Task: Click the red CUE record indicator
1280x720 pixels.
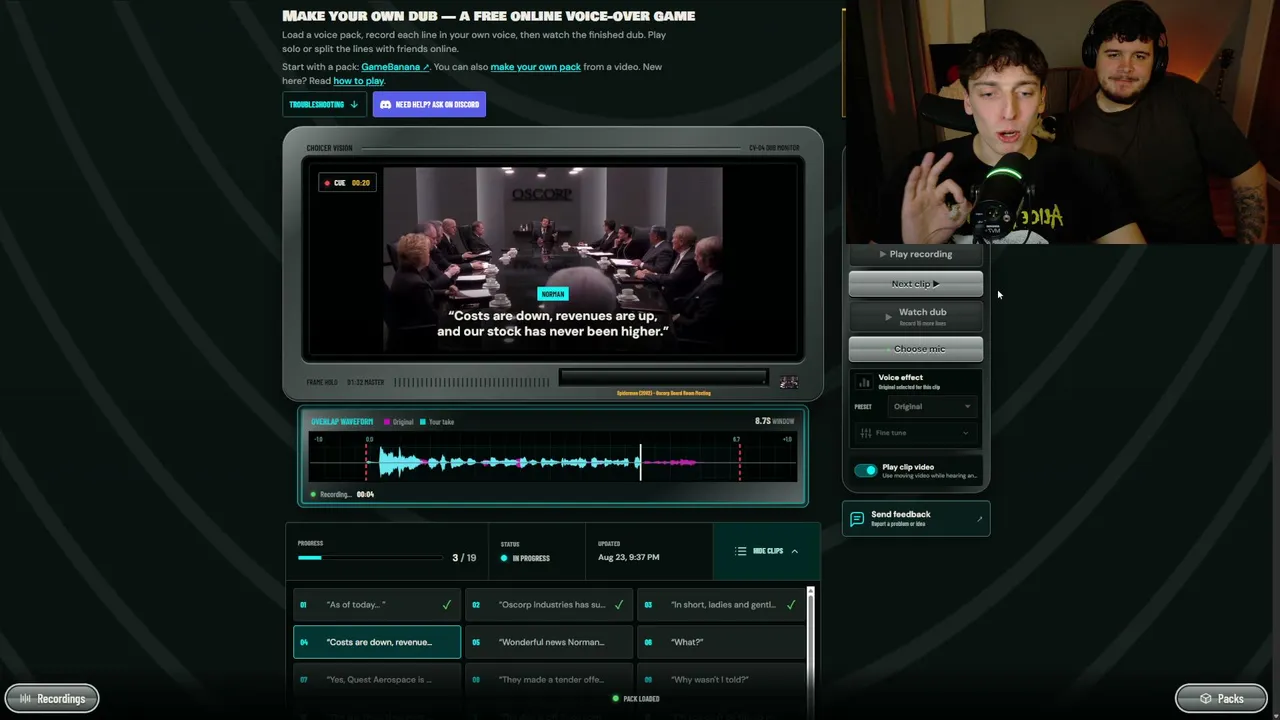Action: pos(327,183)
